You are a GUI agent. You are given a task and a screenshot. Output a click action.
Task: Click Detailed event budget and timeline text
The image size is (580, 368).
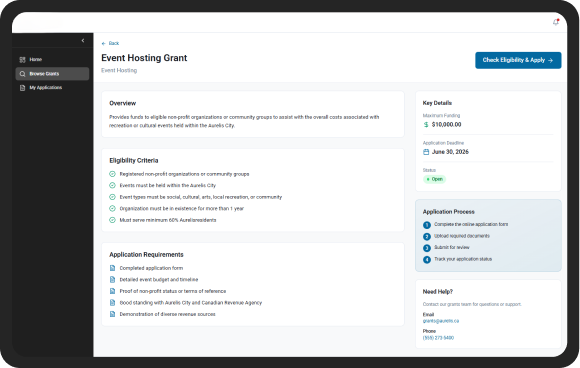[159, 280]
